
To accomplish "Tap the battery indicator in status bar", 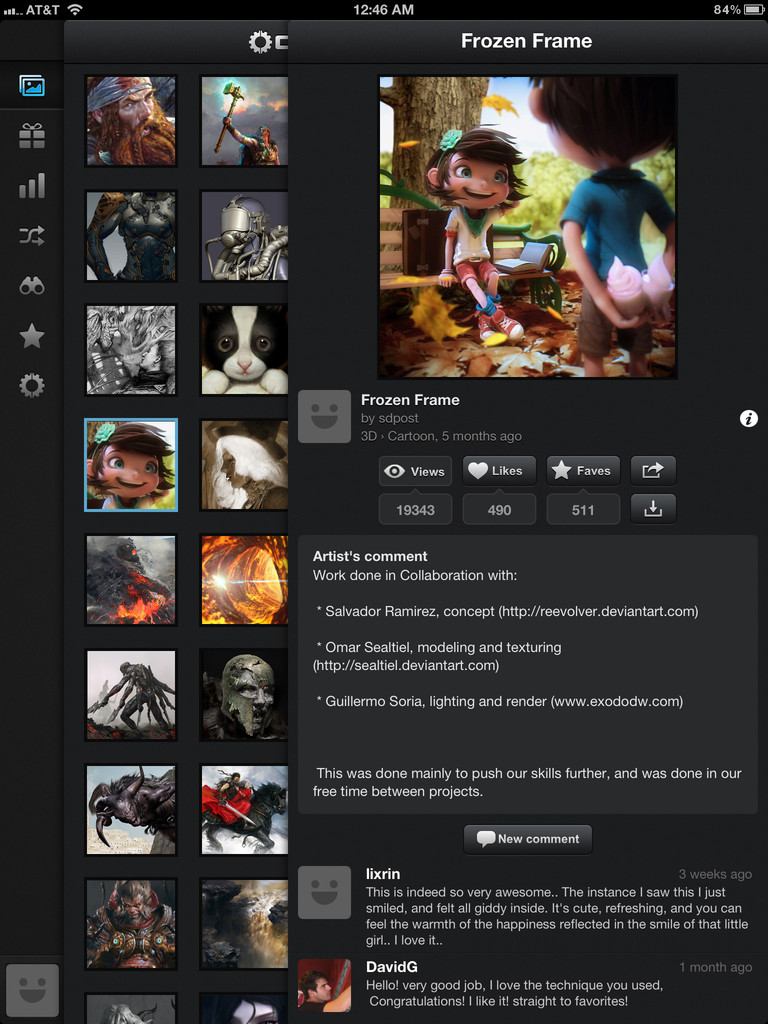I will tap(754, 9).
